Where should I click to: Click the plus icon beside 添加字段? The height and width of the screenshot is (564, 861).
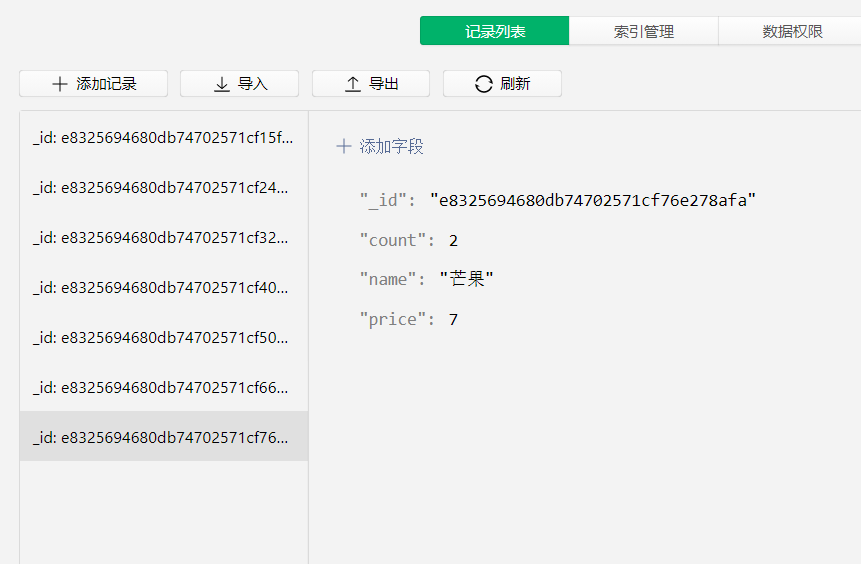[344, 146]
